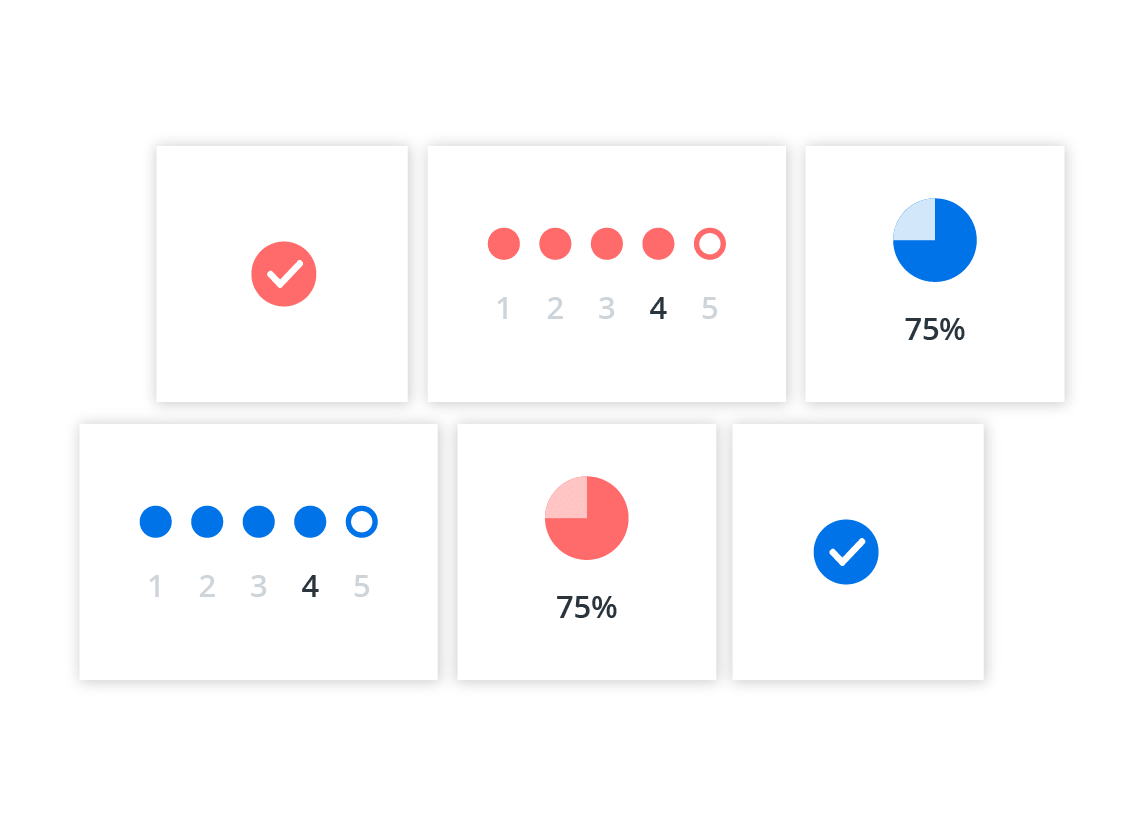Click the 75% label under red pie
Image resolution: width=1144 pixels, height=830 pixels.
point(587,608)
